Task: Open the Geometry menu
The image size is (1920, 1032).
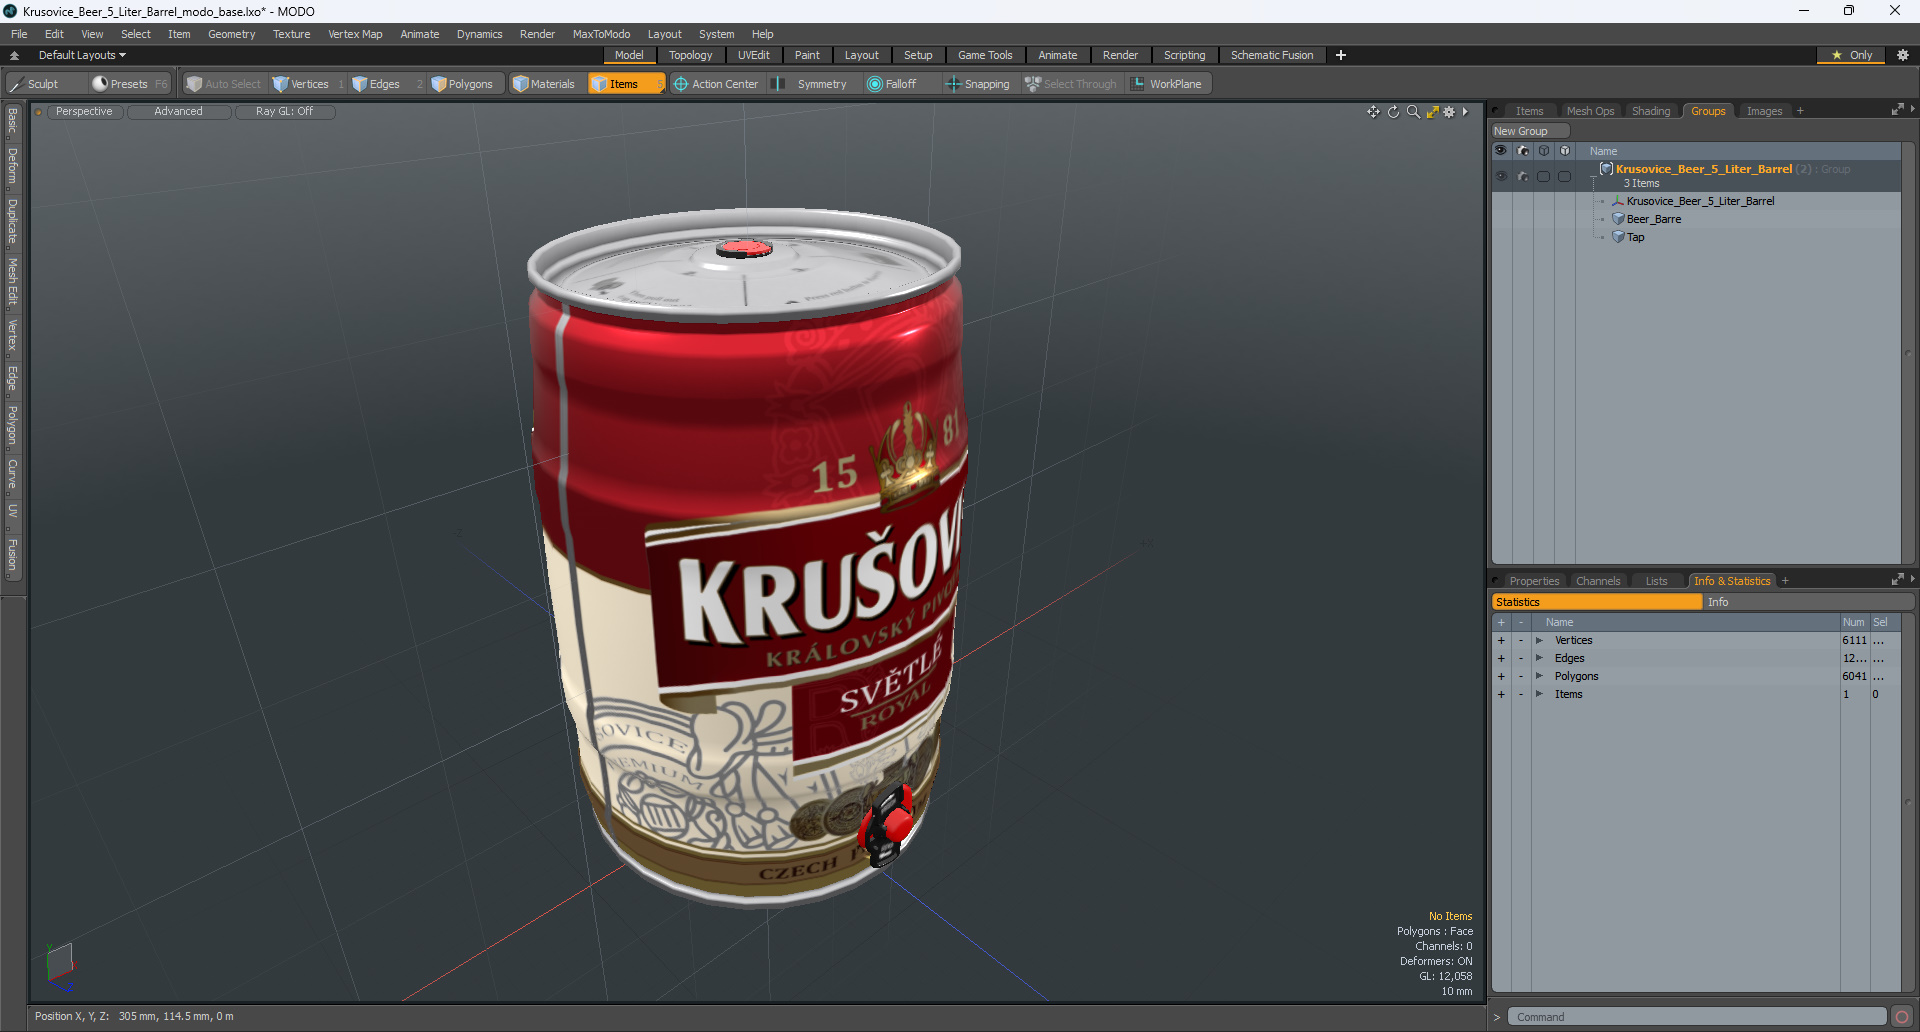Action: [x=231, y=34]
